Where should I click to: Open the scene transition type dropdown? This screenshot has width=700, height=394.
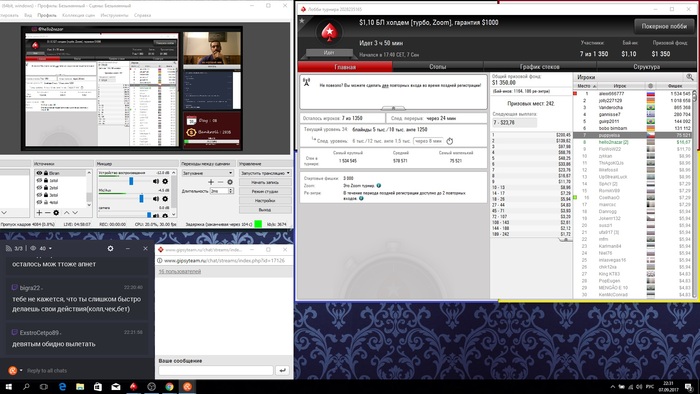click(208, 173)
